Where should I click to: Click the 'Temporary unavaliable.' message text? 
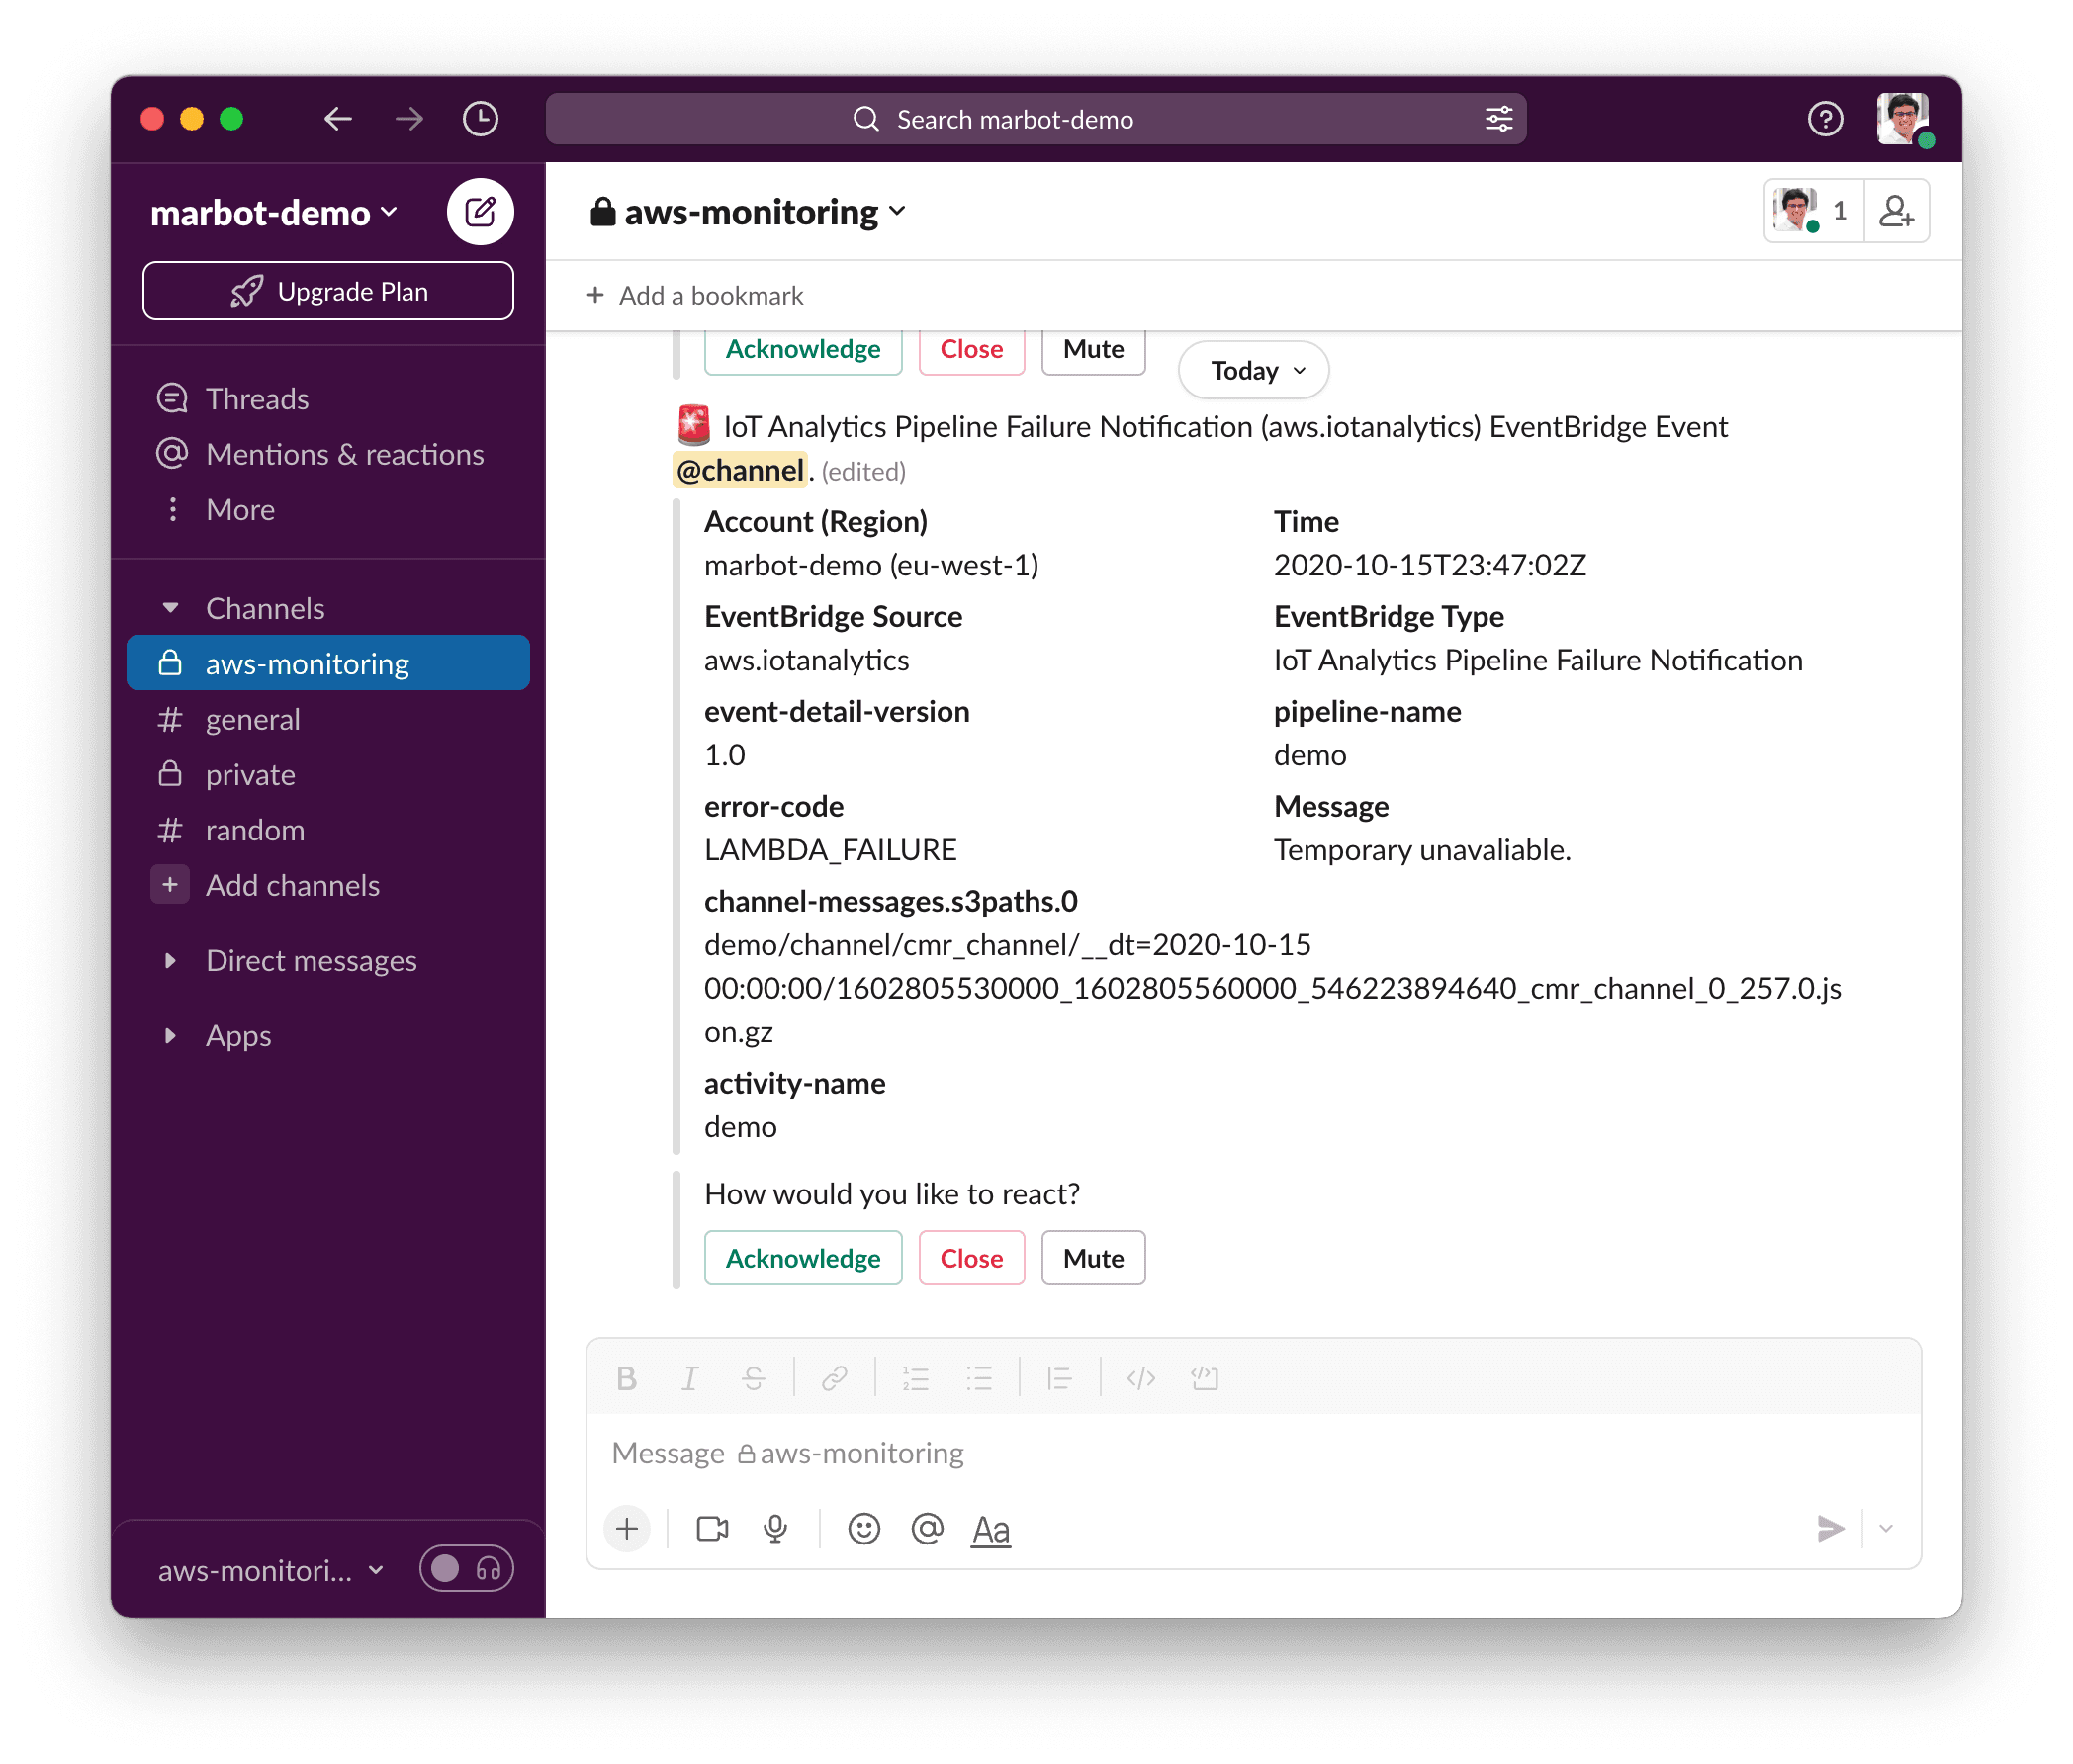pyautogui.click(x=1422, y=850)
